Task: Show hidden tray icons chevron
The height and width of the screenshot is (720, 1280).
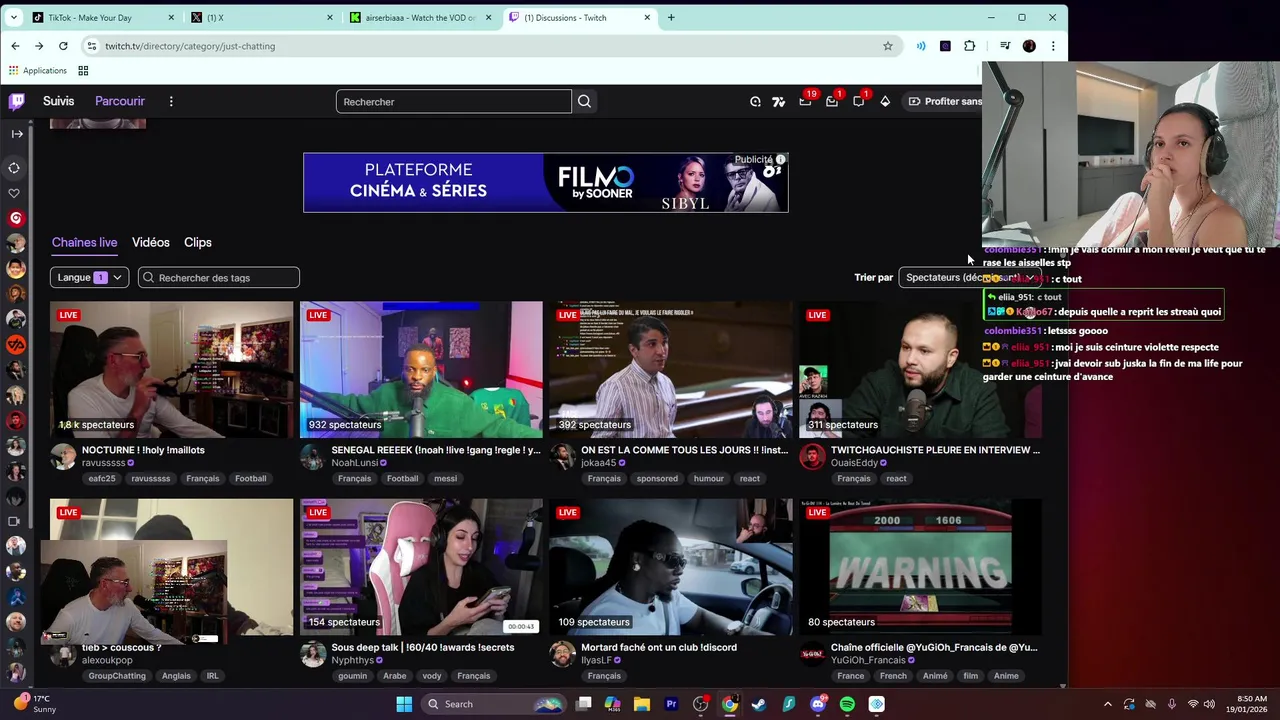Action: pos(1108,704)
